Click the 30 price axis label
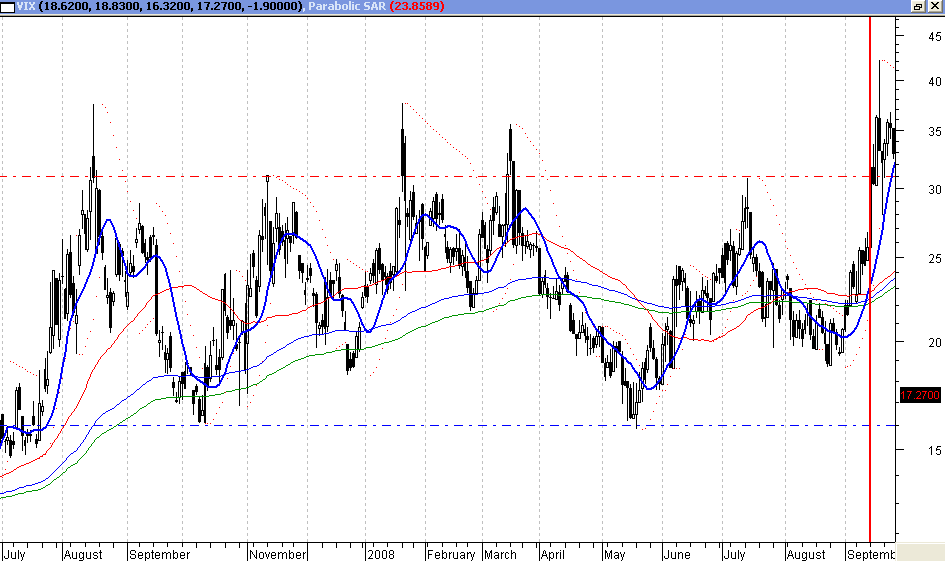The height and width of the screenshot is (561, 945). 935,189
